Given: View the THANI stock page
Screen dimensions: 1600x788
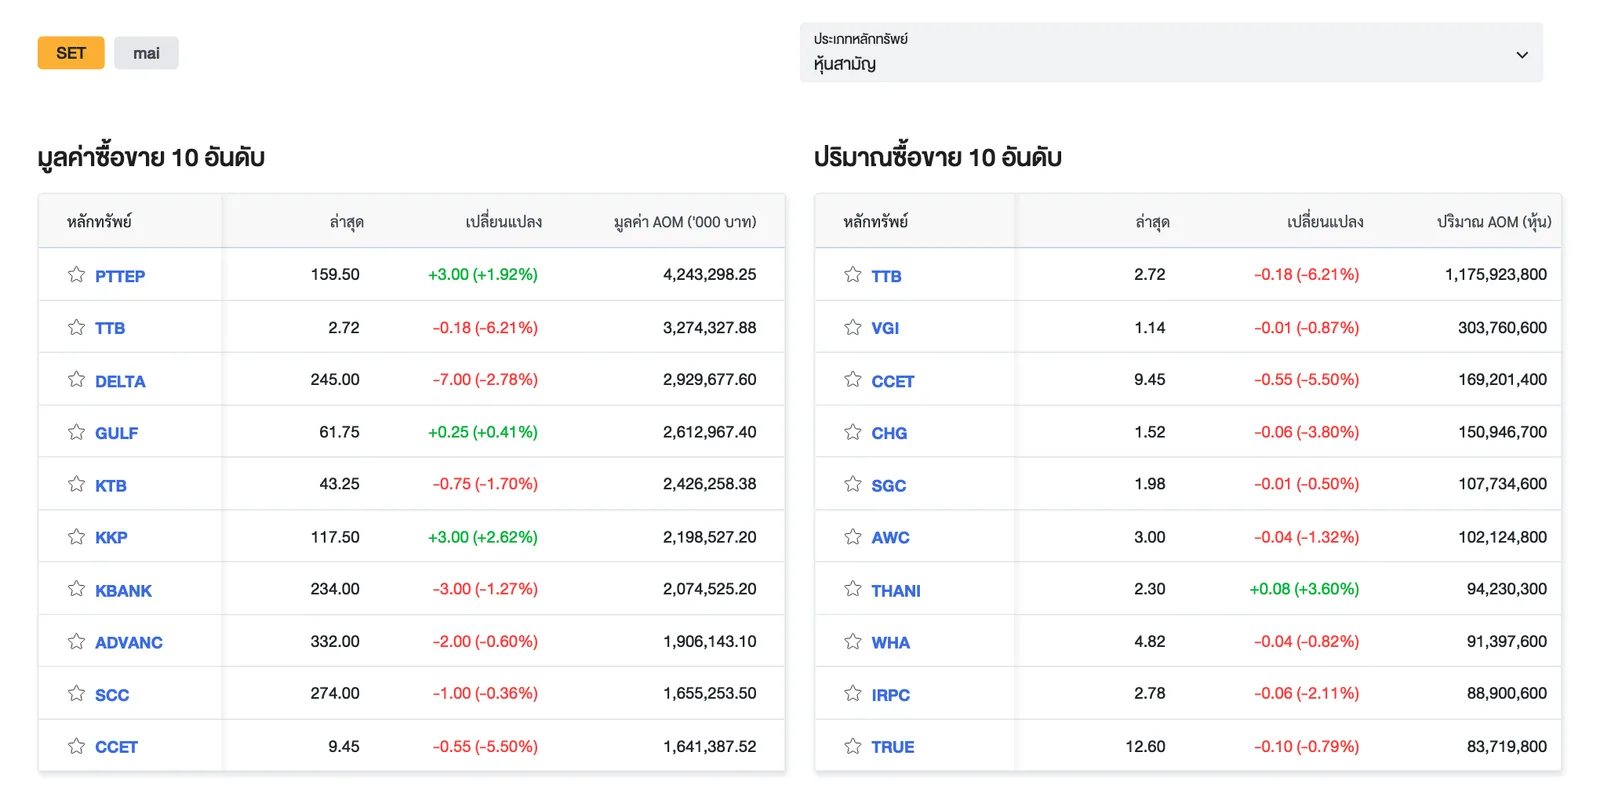Looking at the screenshot, I should pos(896,591).
